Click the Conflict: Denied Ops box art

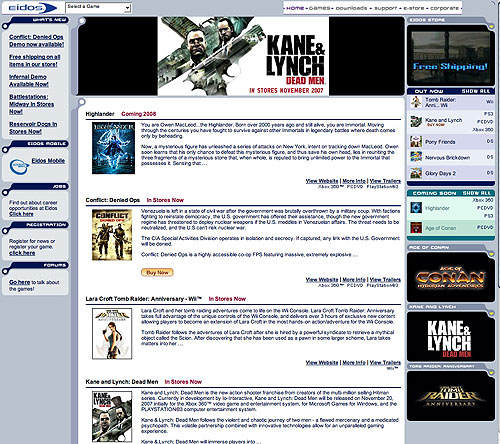click(x=112, y=235)
